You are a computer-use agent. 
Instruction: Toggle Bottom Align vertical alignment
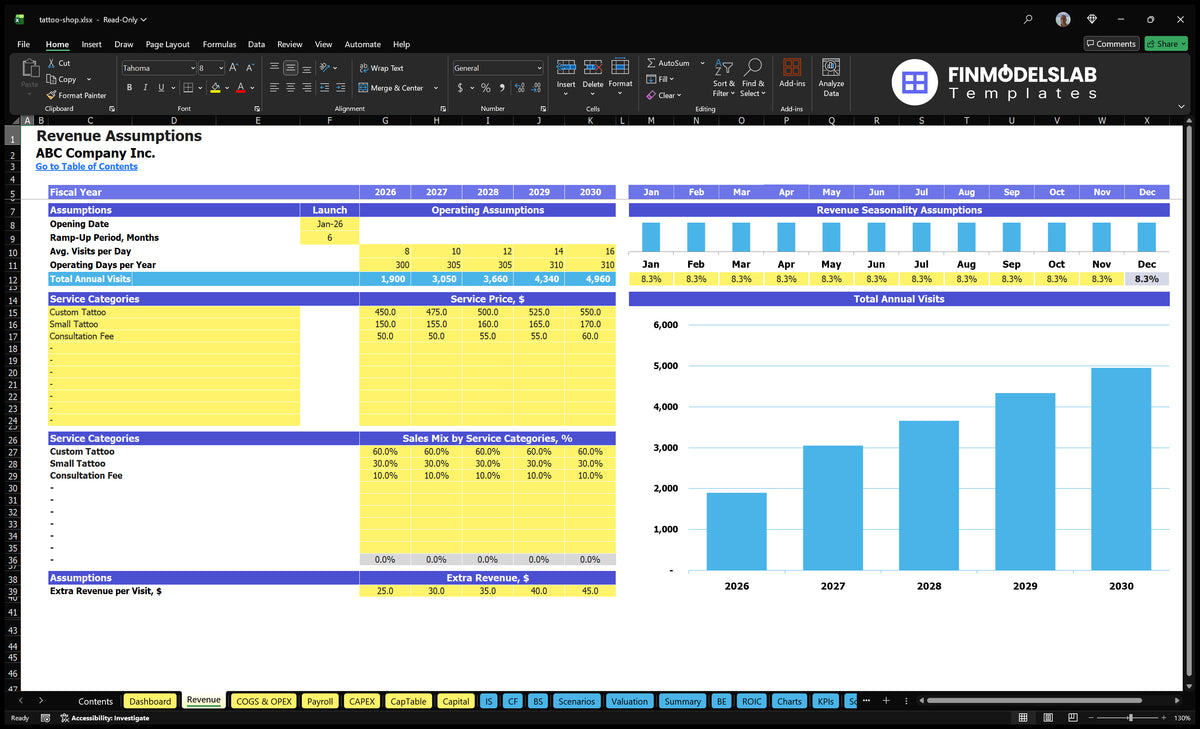307,68
